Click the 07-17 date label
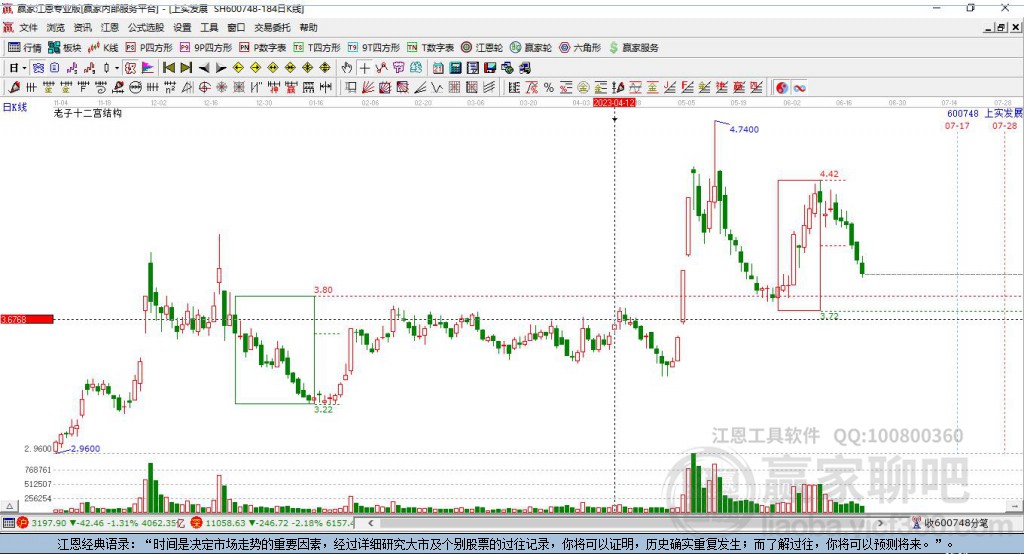 (957, 125)
